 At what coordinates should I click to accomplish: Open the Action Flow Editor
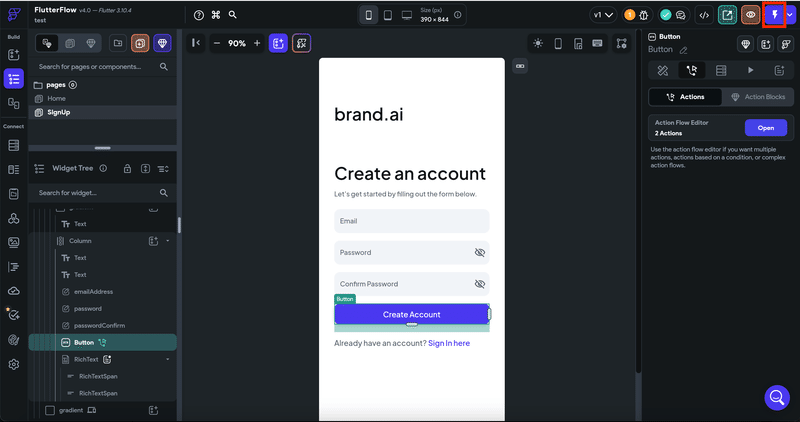765,128
